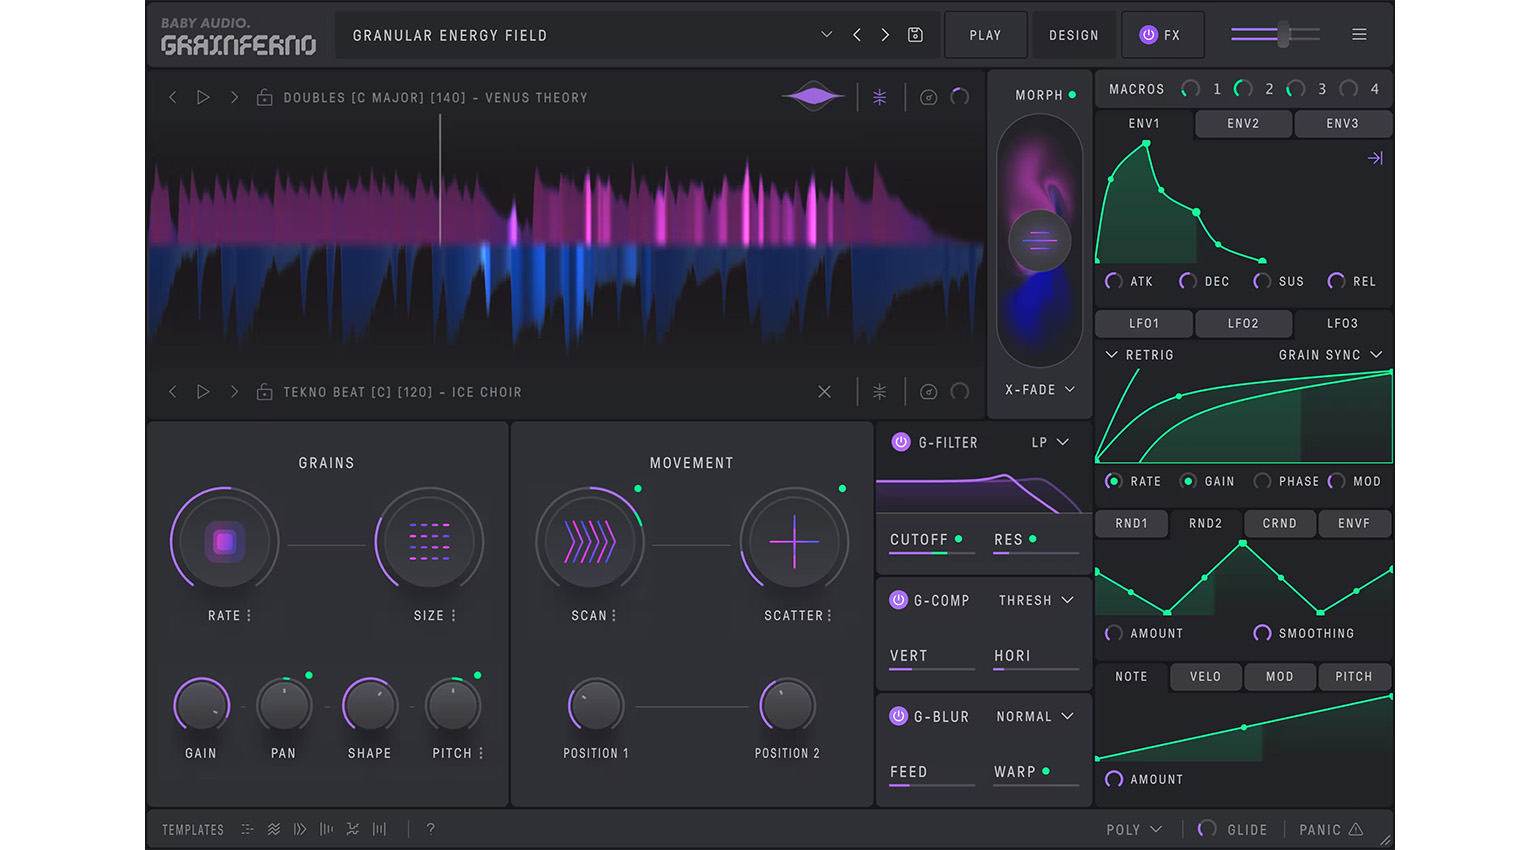The width and height of the screenshot is (1540, 850).
Task: Unlock the Tekno Beat Ice Choir sample
Action: pyautogui.click(x=264, y=392)
